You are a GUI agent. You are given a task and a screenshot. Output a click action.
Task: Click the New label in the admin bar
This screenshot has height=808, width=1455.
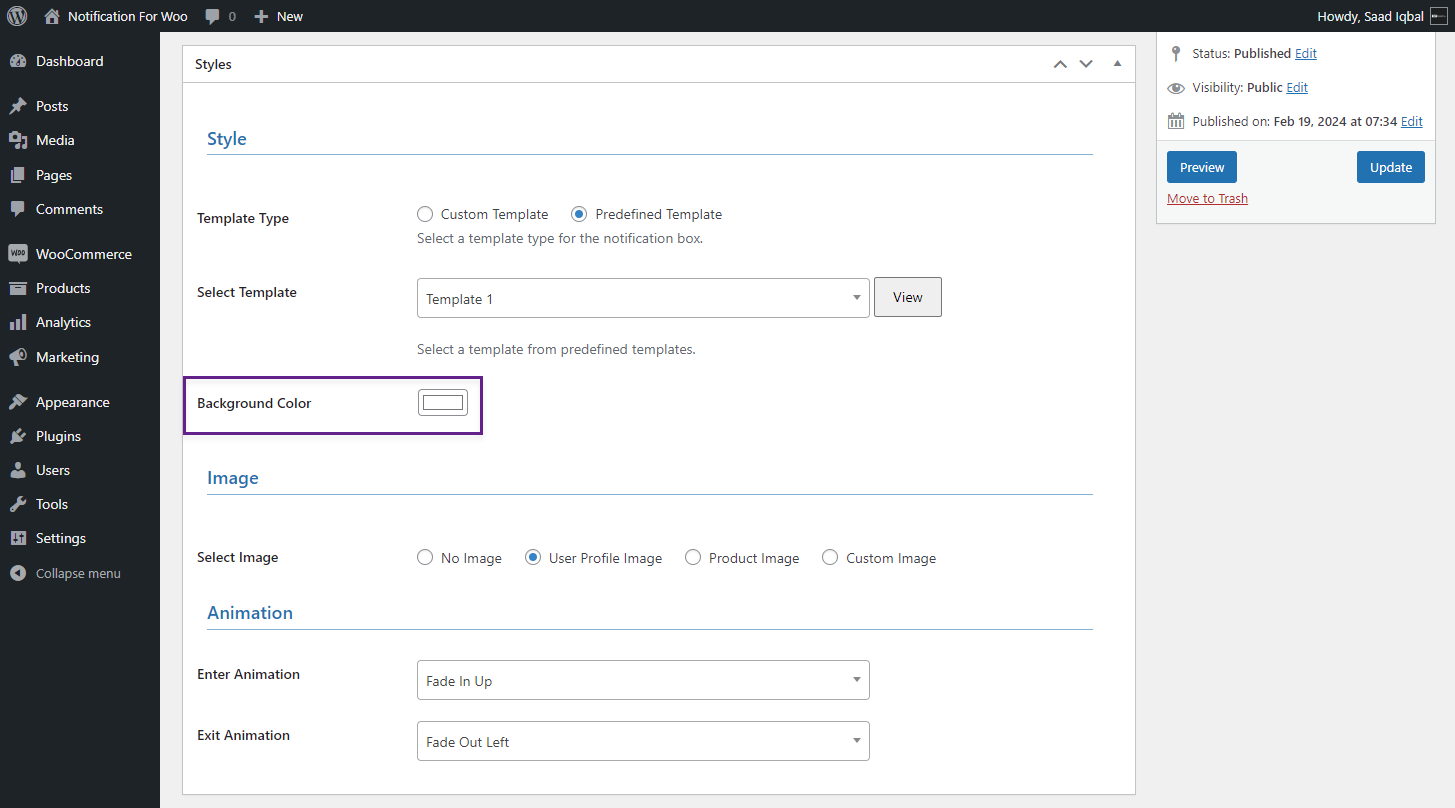(290, 17)
